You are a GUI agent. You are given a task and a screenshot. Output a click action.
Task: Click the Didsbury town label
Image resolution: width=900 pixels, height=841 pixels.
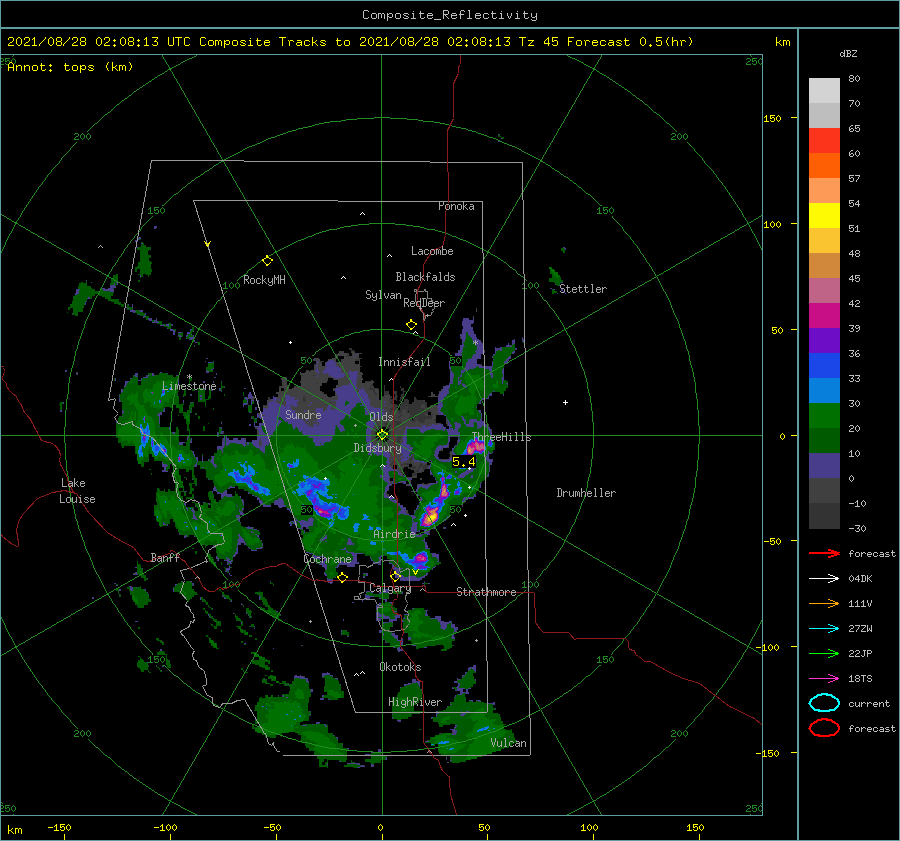click(377, 448)
